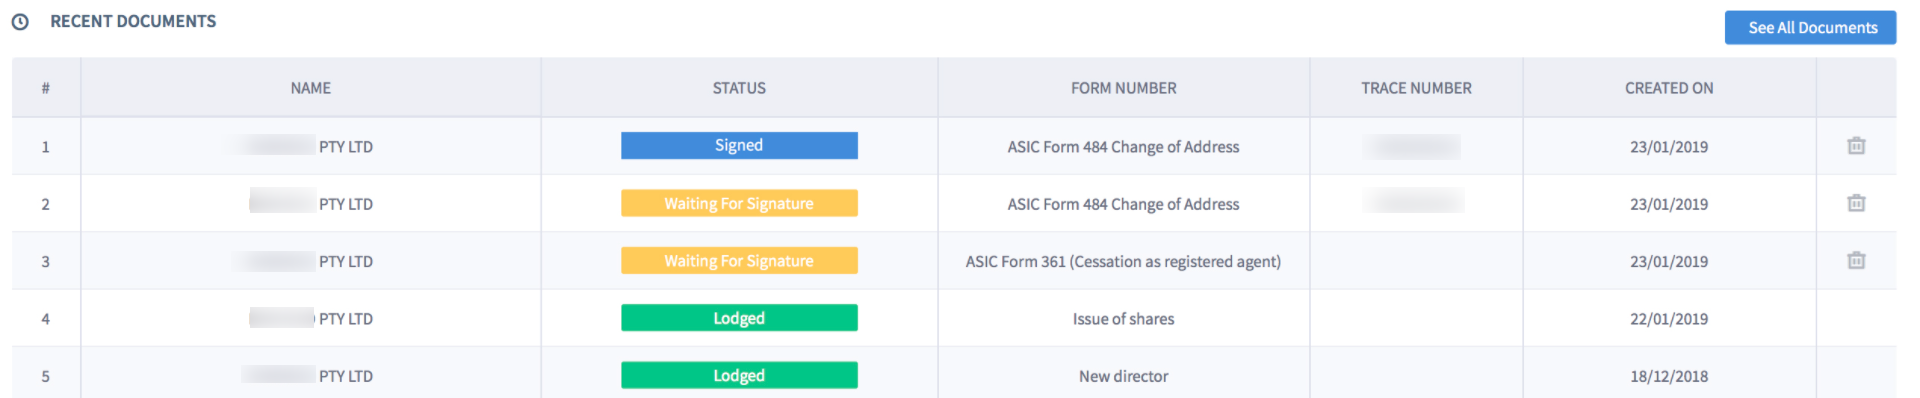Viewport: 1920px width, 398px height.
Task: Click row 2 Waiting For Signature badge
Action: pos(739,203)
